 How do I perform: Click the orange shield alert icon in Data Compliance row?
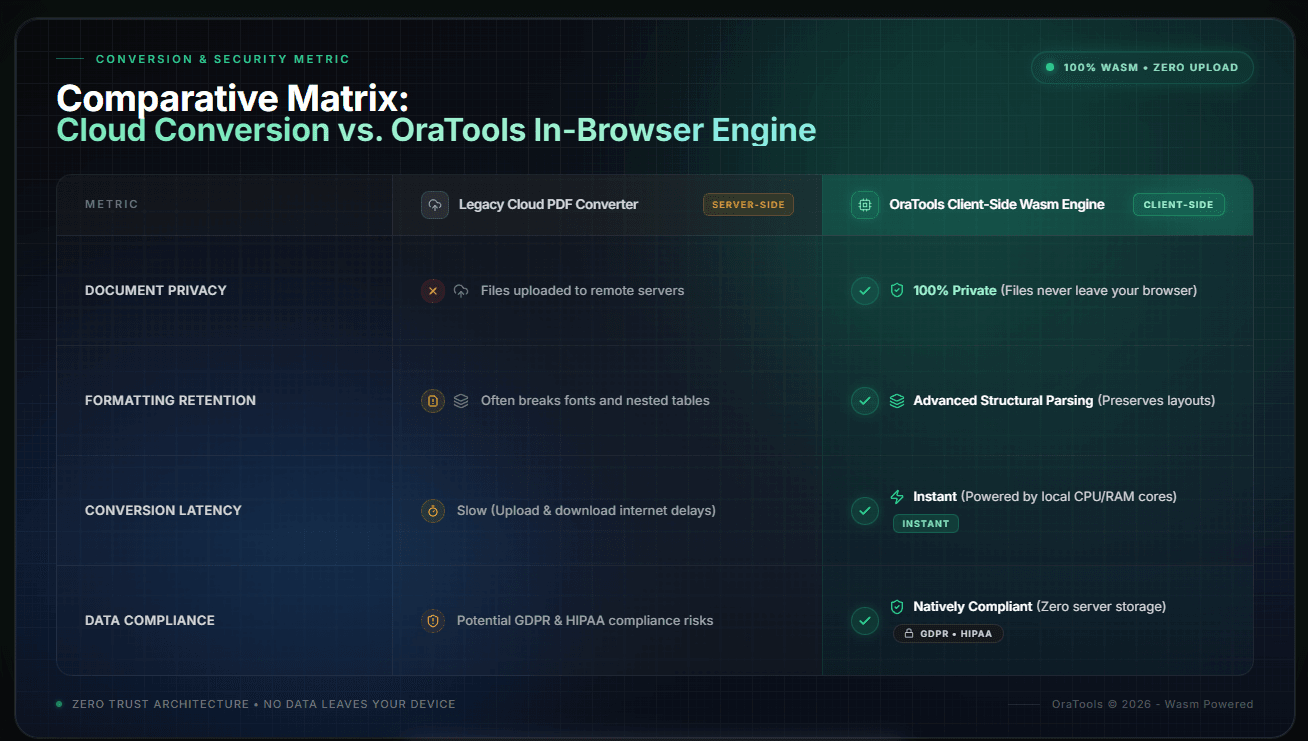(x=433, y=621)
